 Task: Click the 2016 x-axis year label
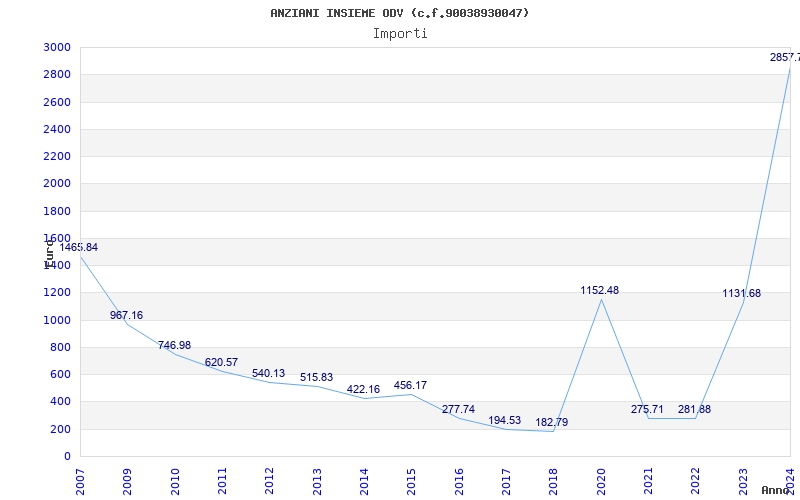tap(459, 482)
